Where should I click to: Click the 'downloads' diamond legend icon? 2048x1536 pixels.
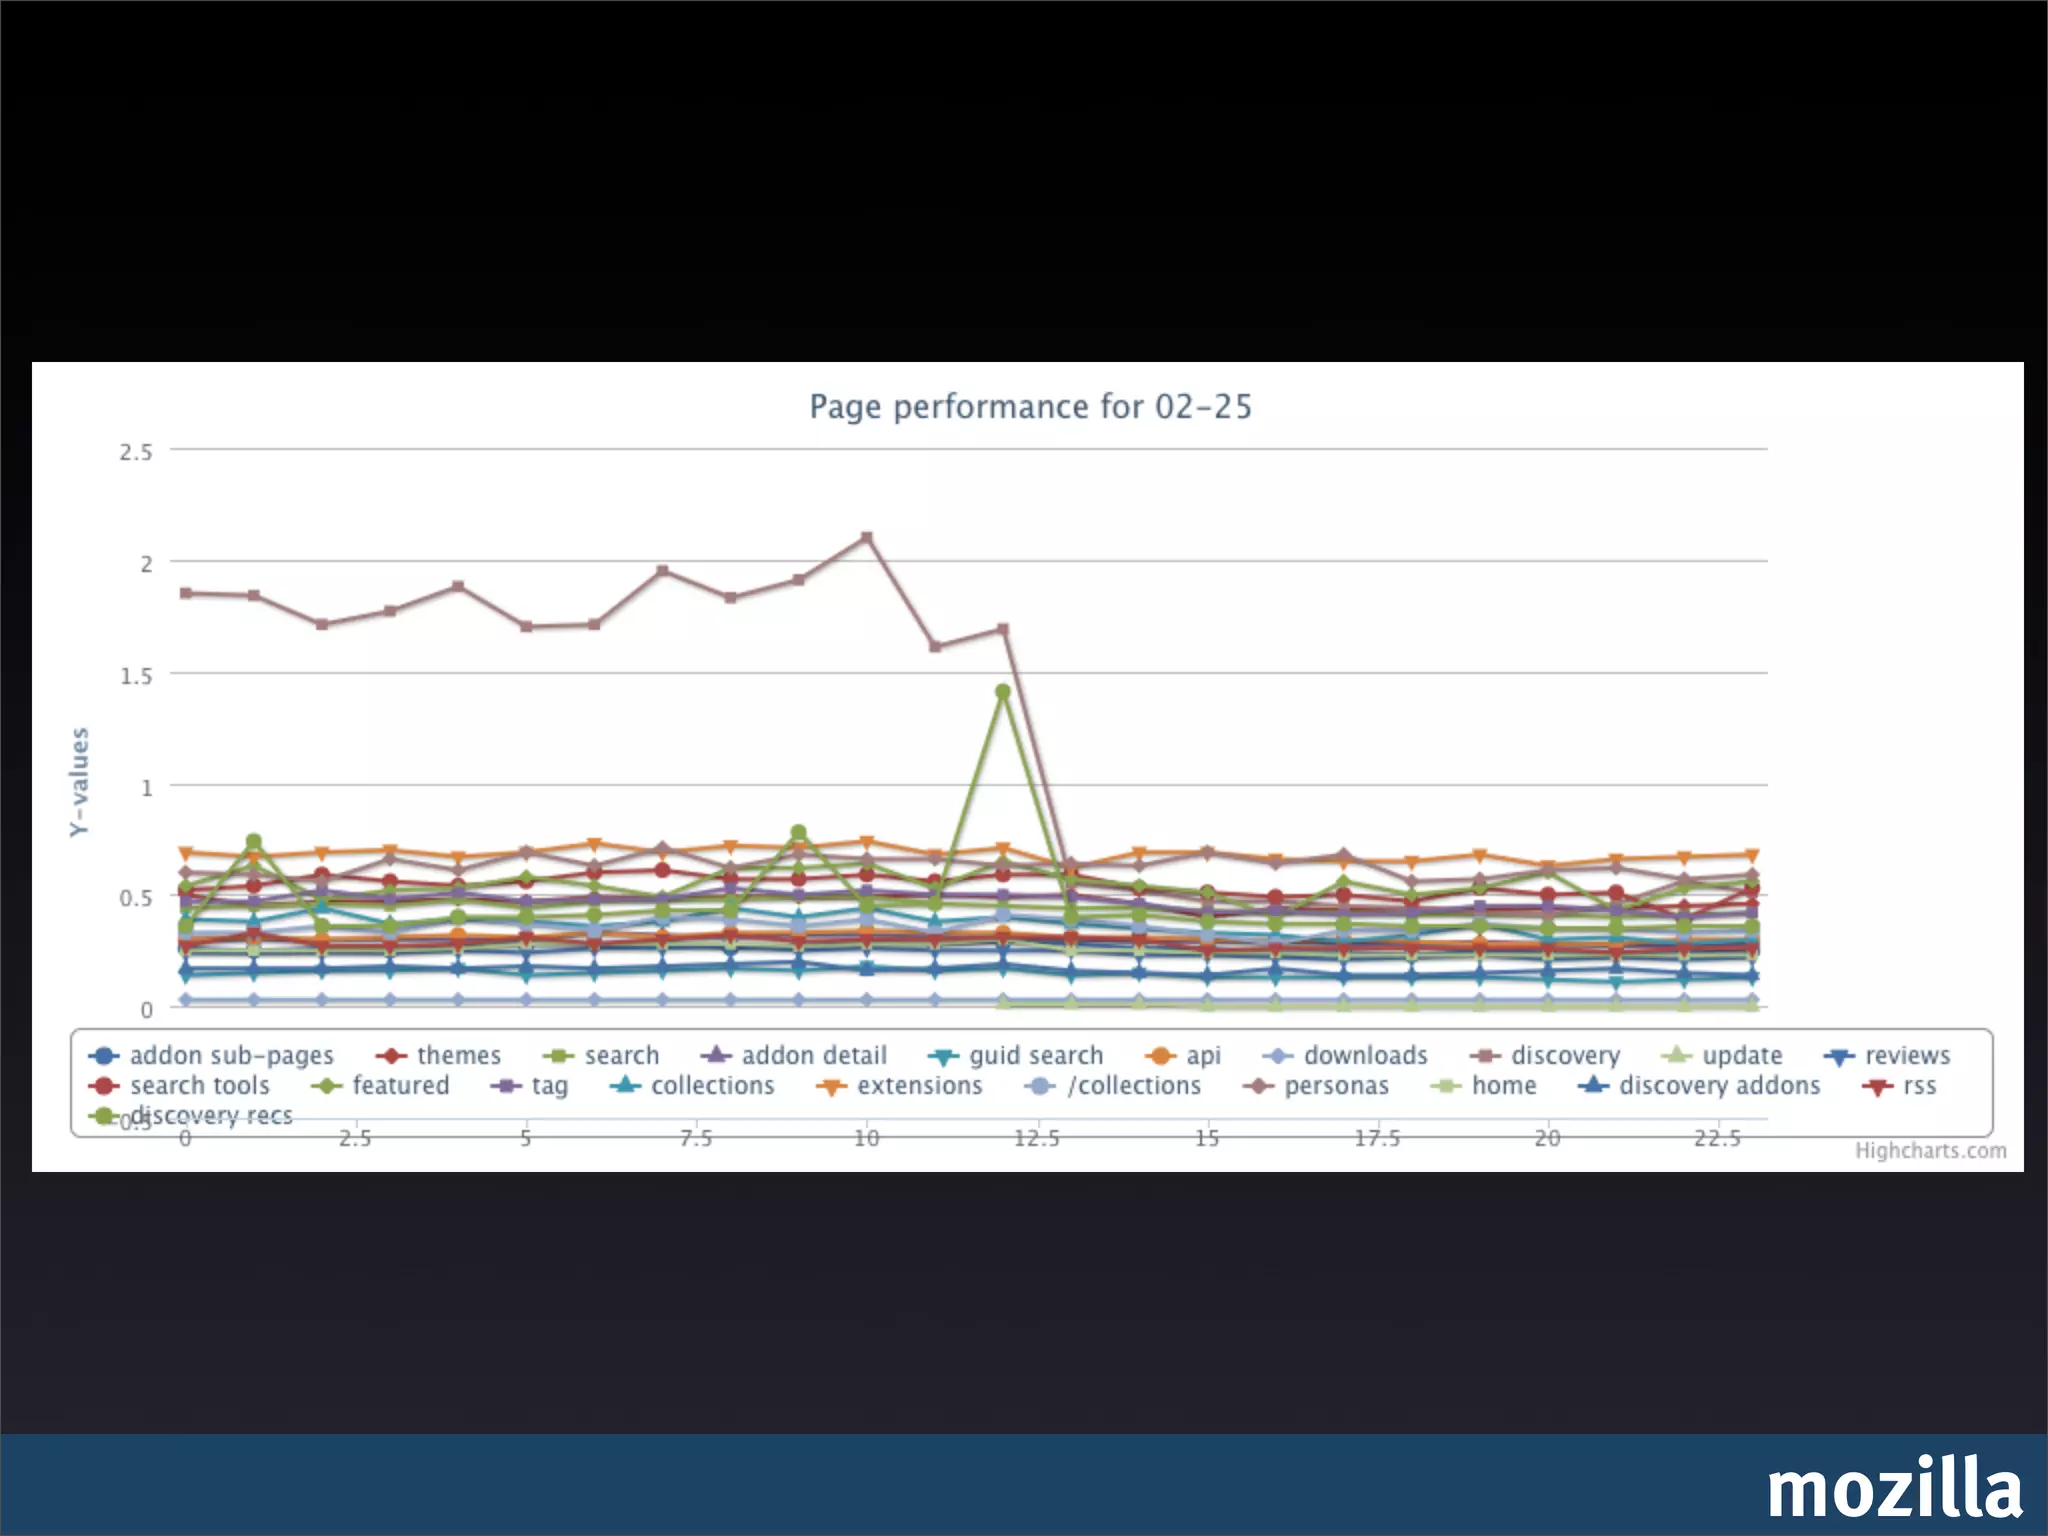tap(1277, 1056)
